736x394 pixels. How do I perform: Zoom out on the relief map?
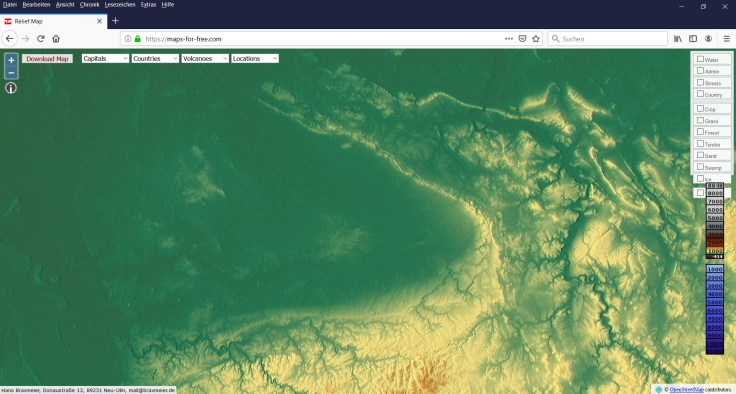tap(11, 73)
